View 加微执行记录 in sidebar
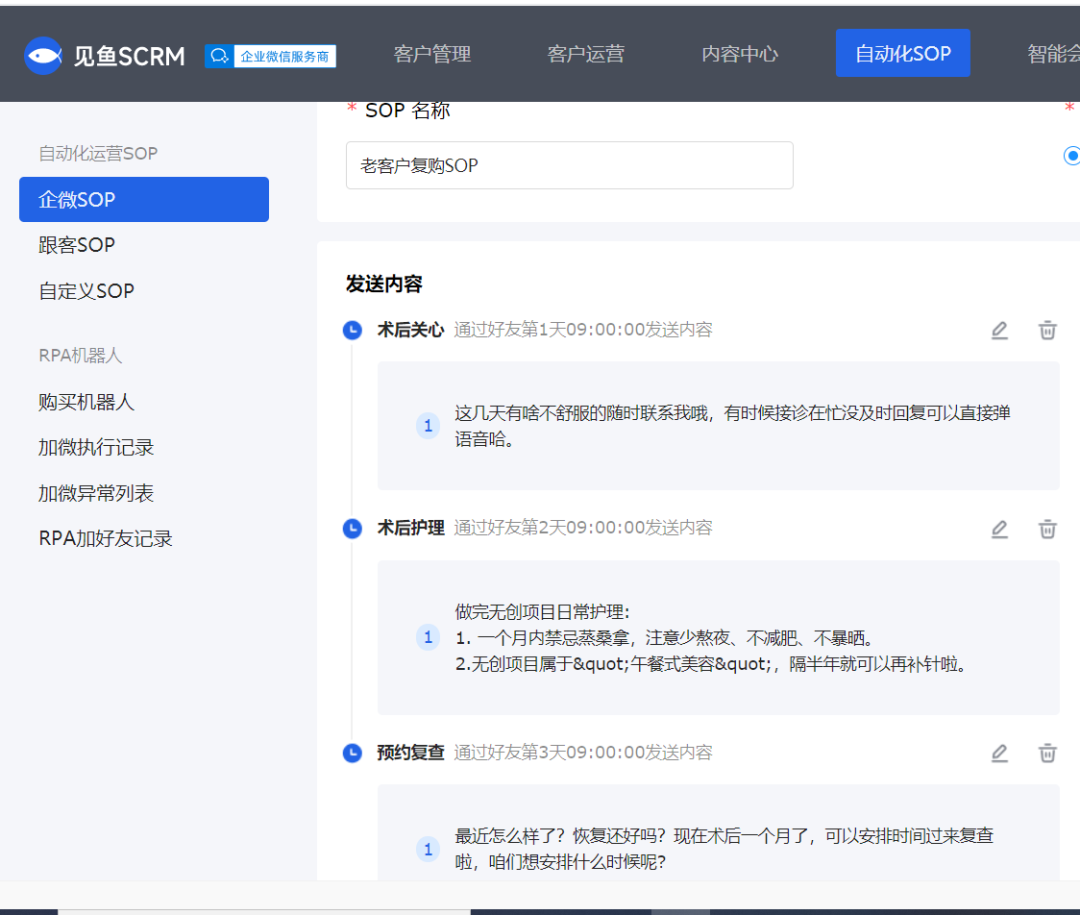This screenshot has width=1080, height=915. 96,447
